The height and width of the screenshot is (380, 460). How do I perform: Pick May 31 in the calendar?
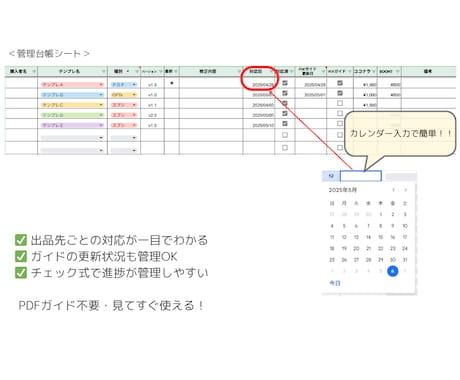[x=405, y=260]
